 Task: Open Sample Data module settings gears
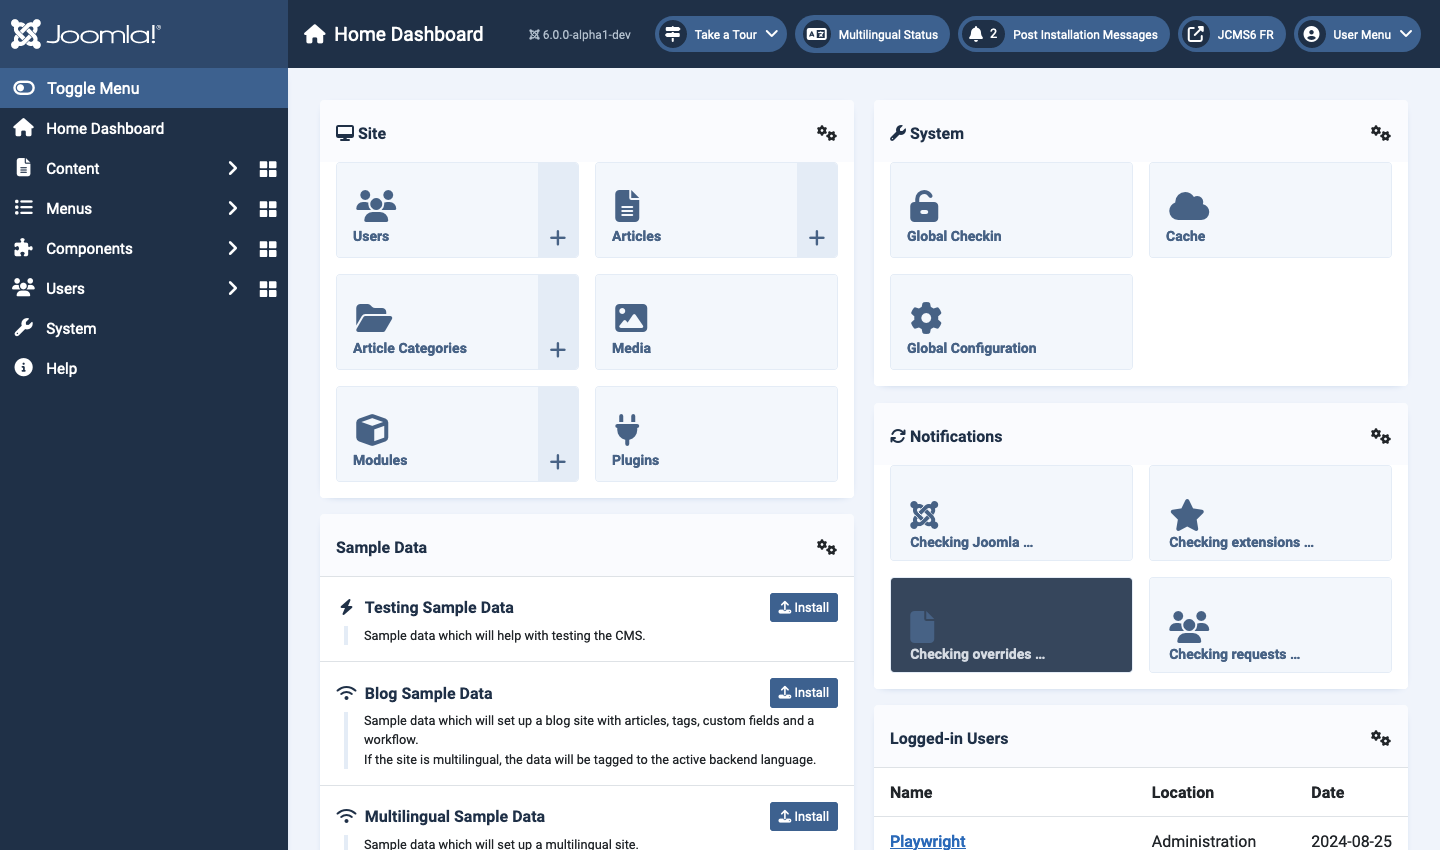coord(826,547)
